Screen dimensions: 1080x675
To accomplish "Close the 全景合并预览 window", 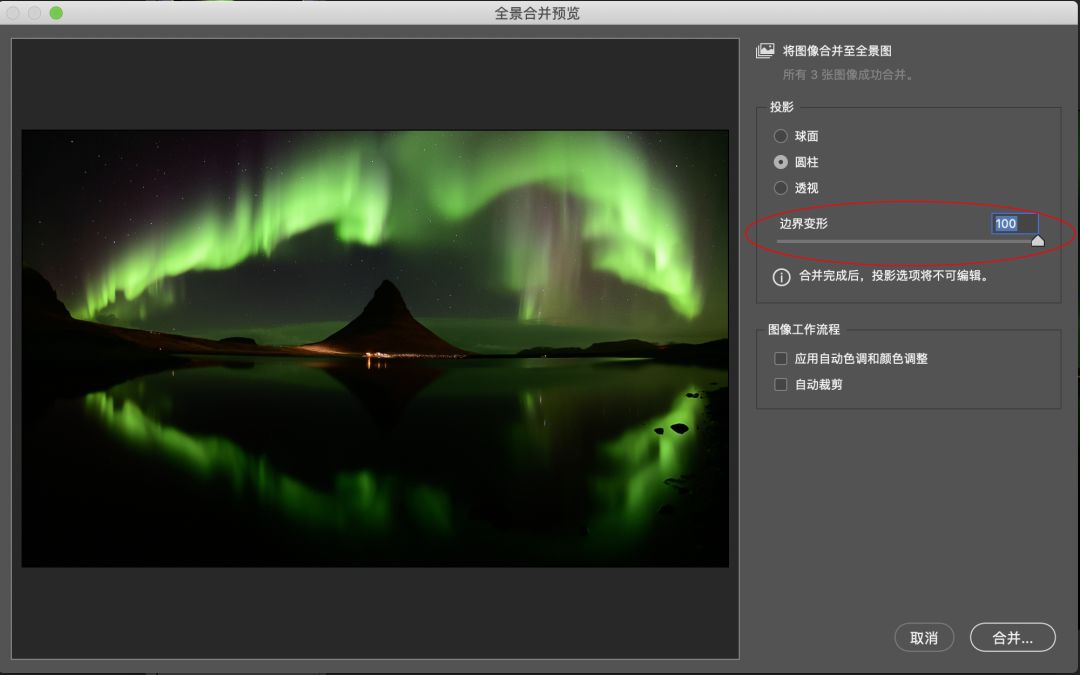I will point(15,13).
